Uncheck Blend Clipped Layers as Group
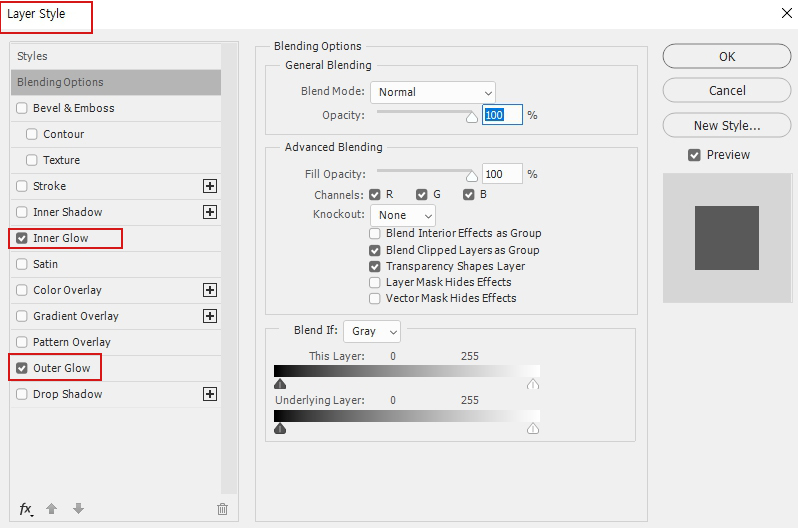The width and height of the screenshot is (798, 528). pyautogui.click(x=375, y=251)
